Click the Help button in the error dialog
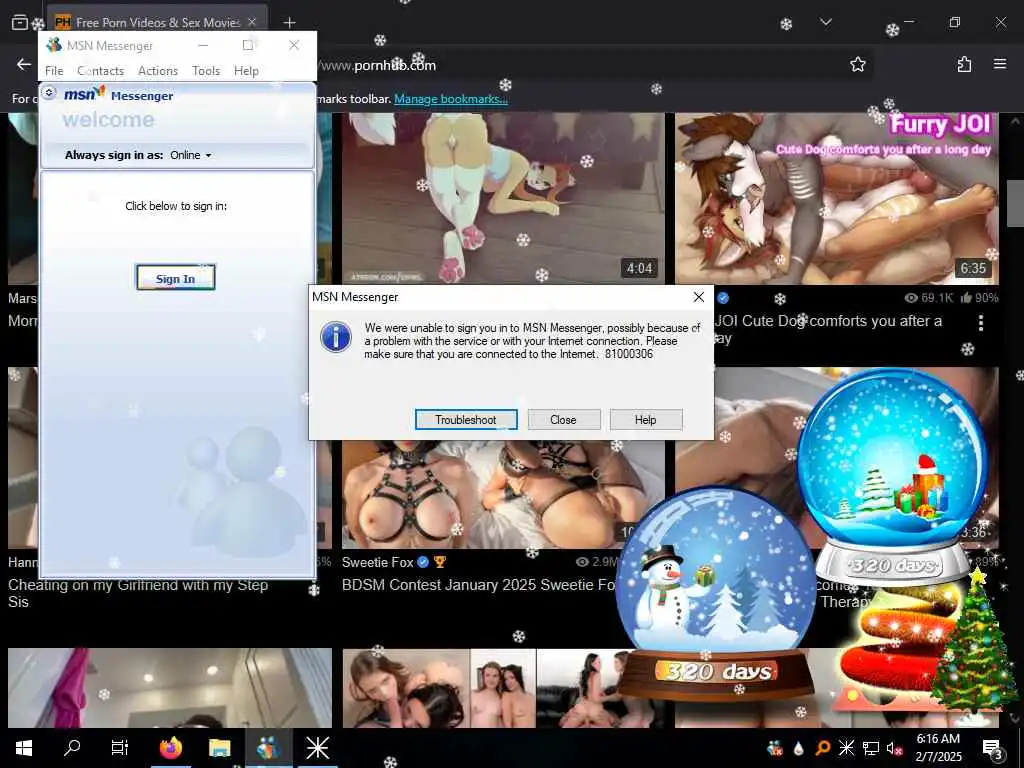The height and width of the screenshot is (768, 1024). click(645, 420)
